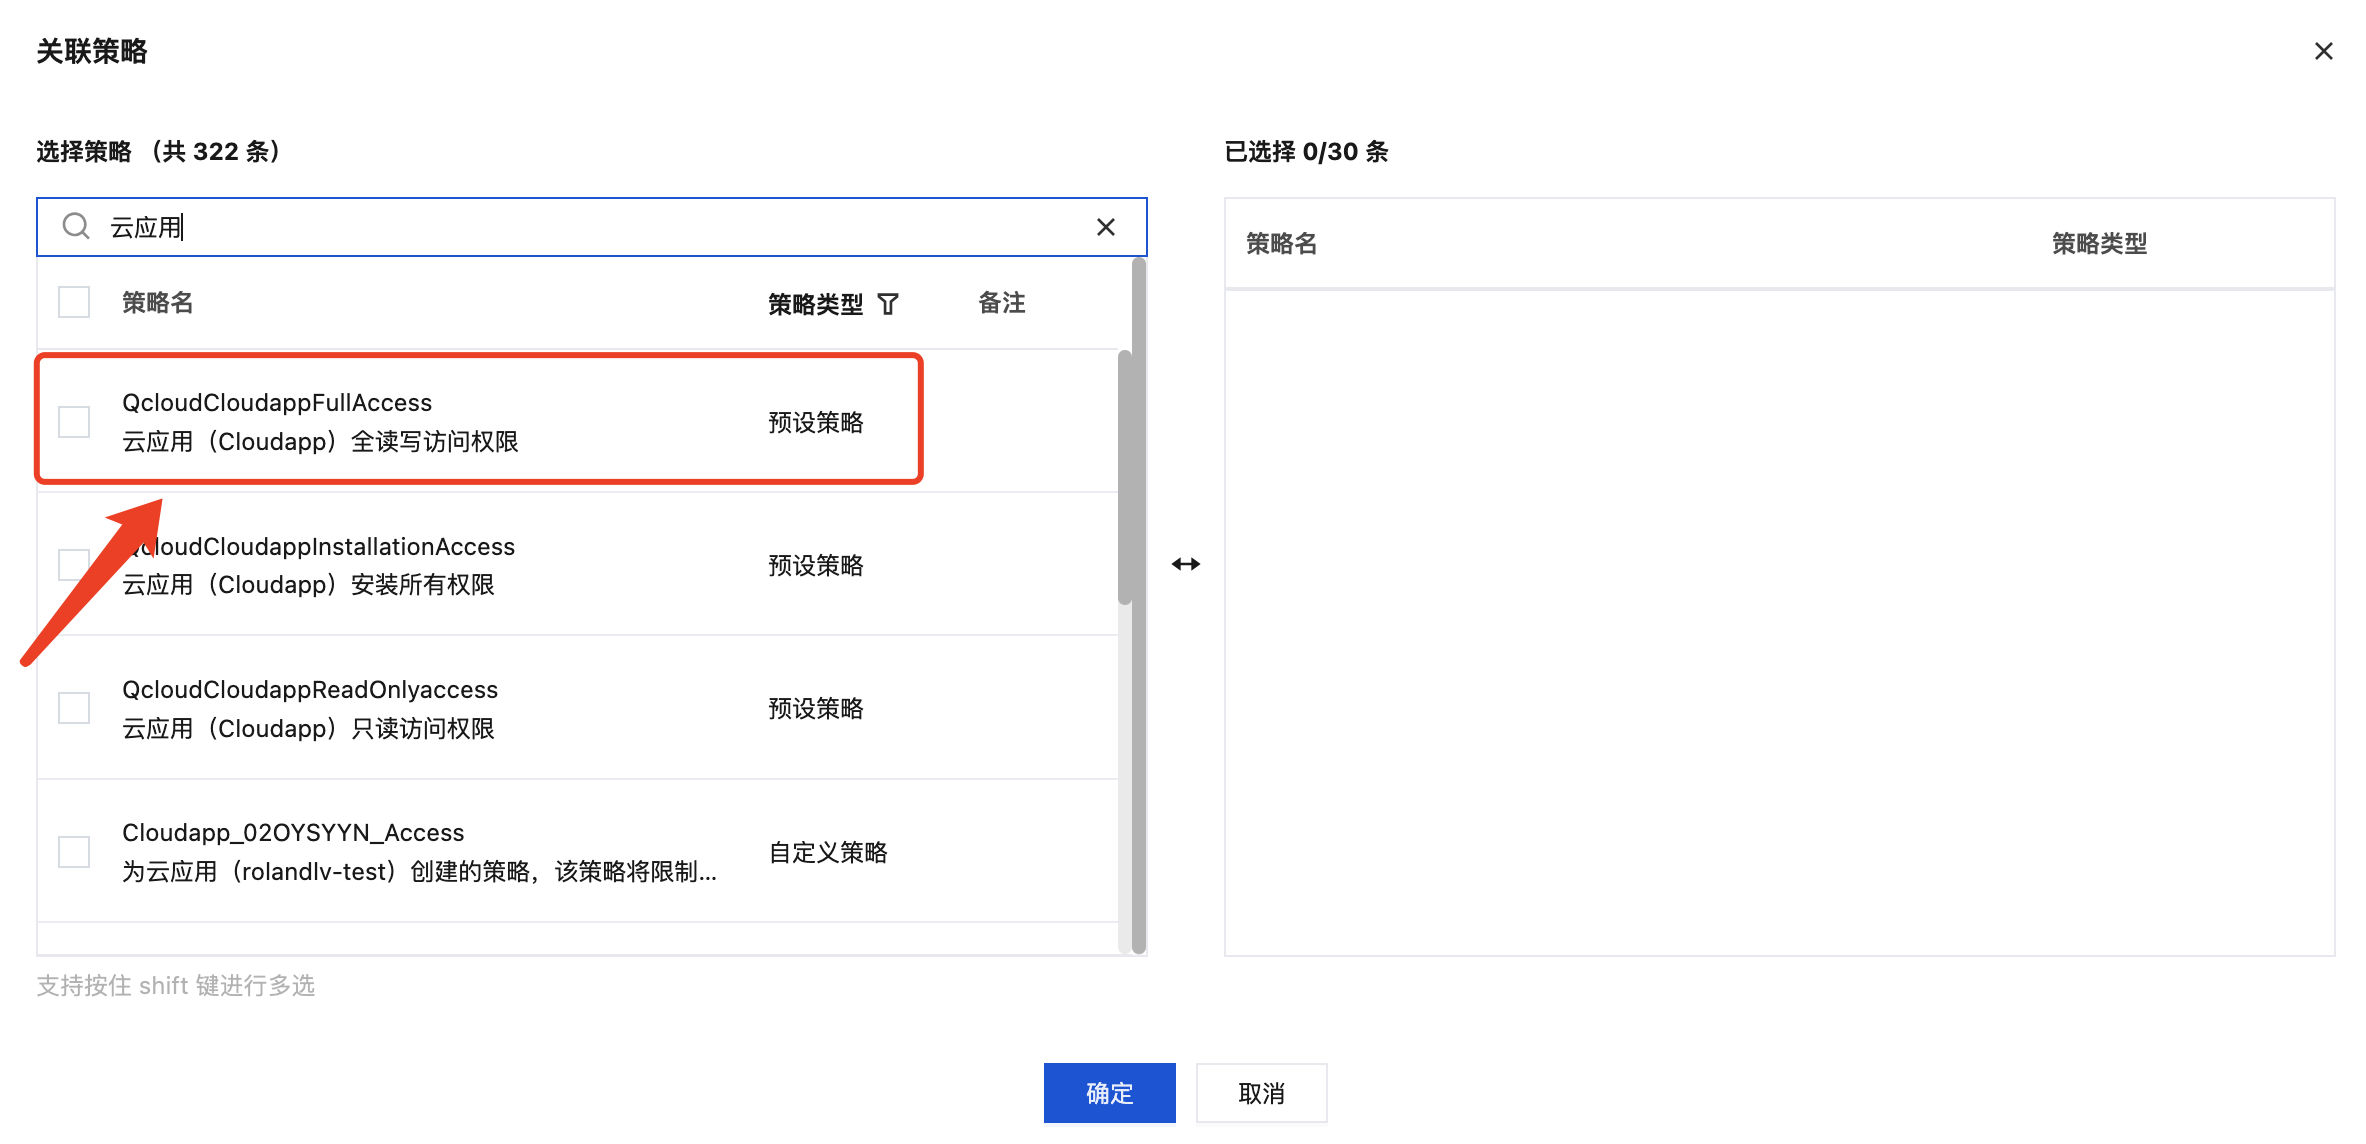Click the 确定 confirm button
The image size is (2366, 1144).
point(1109,1093)
